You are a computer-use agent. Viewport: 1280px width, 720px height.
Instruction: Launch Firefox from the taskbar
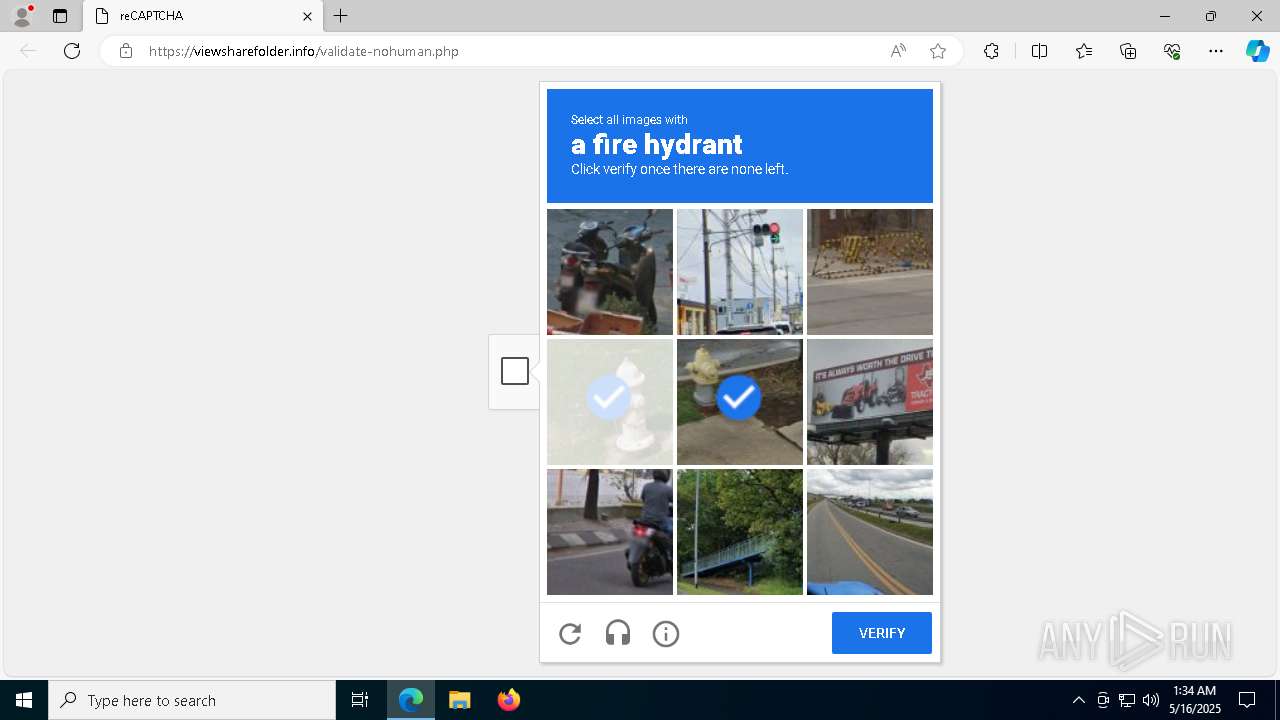click(508, 700)
